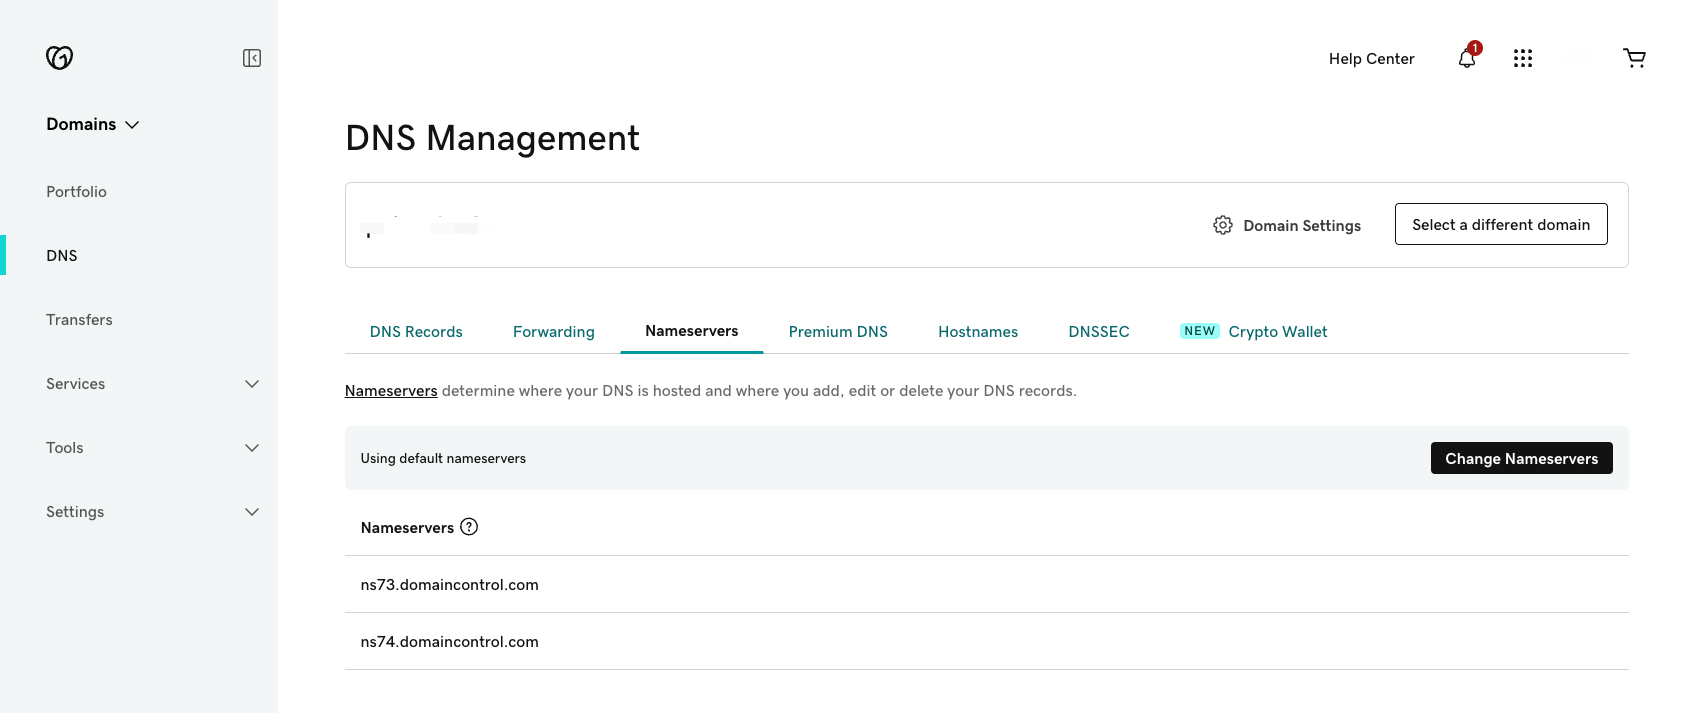Click the Change Nameservers button
The width and height of the screenshot is (1693, 713).
[x=1521, y=458]
